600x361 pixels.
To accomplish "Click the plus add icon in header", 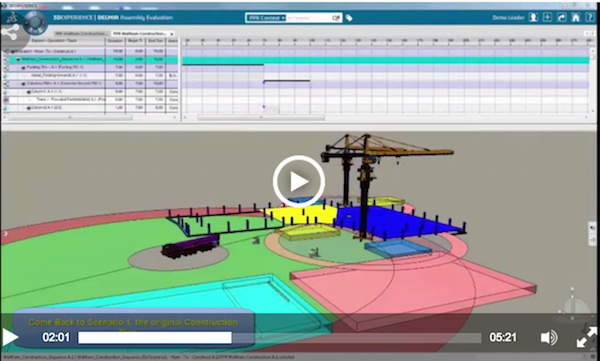I will [547, 18].
